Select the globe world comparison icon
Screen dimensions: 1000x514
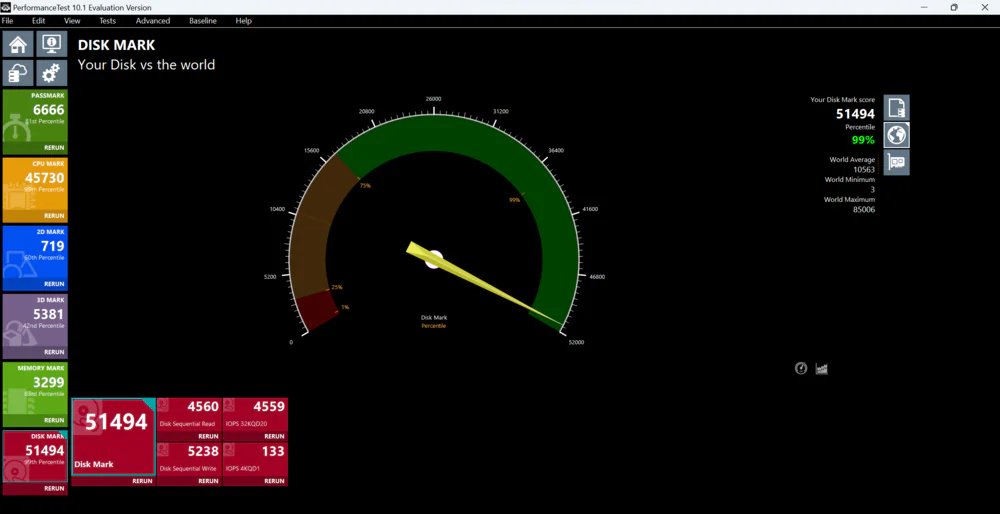click(897, 135)
